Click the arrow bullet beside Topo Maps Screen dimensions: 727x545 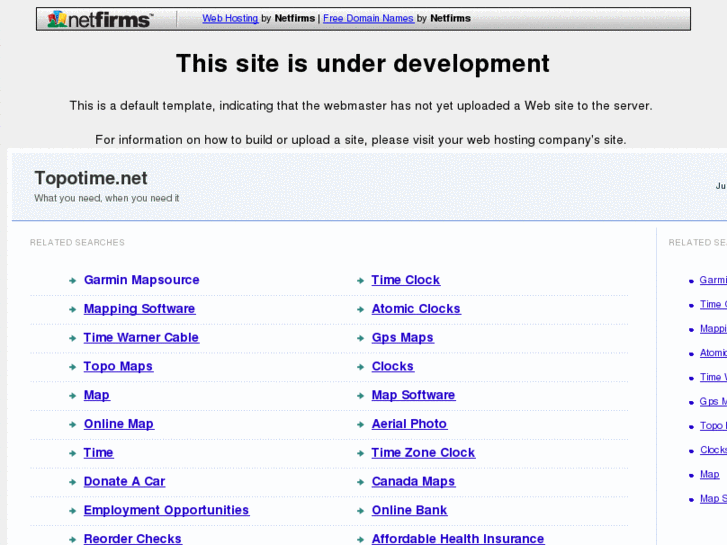[72, 367]
